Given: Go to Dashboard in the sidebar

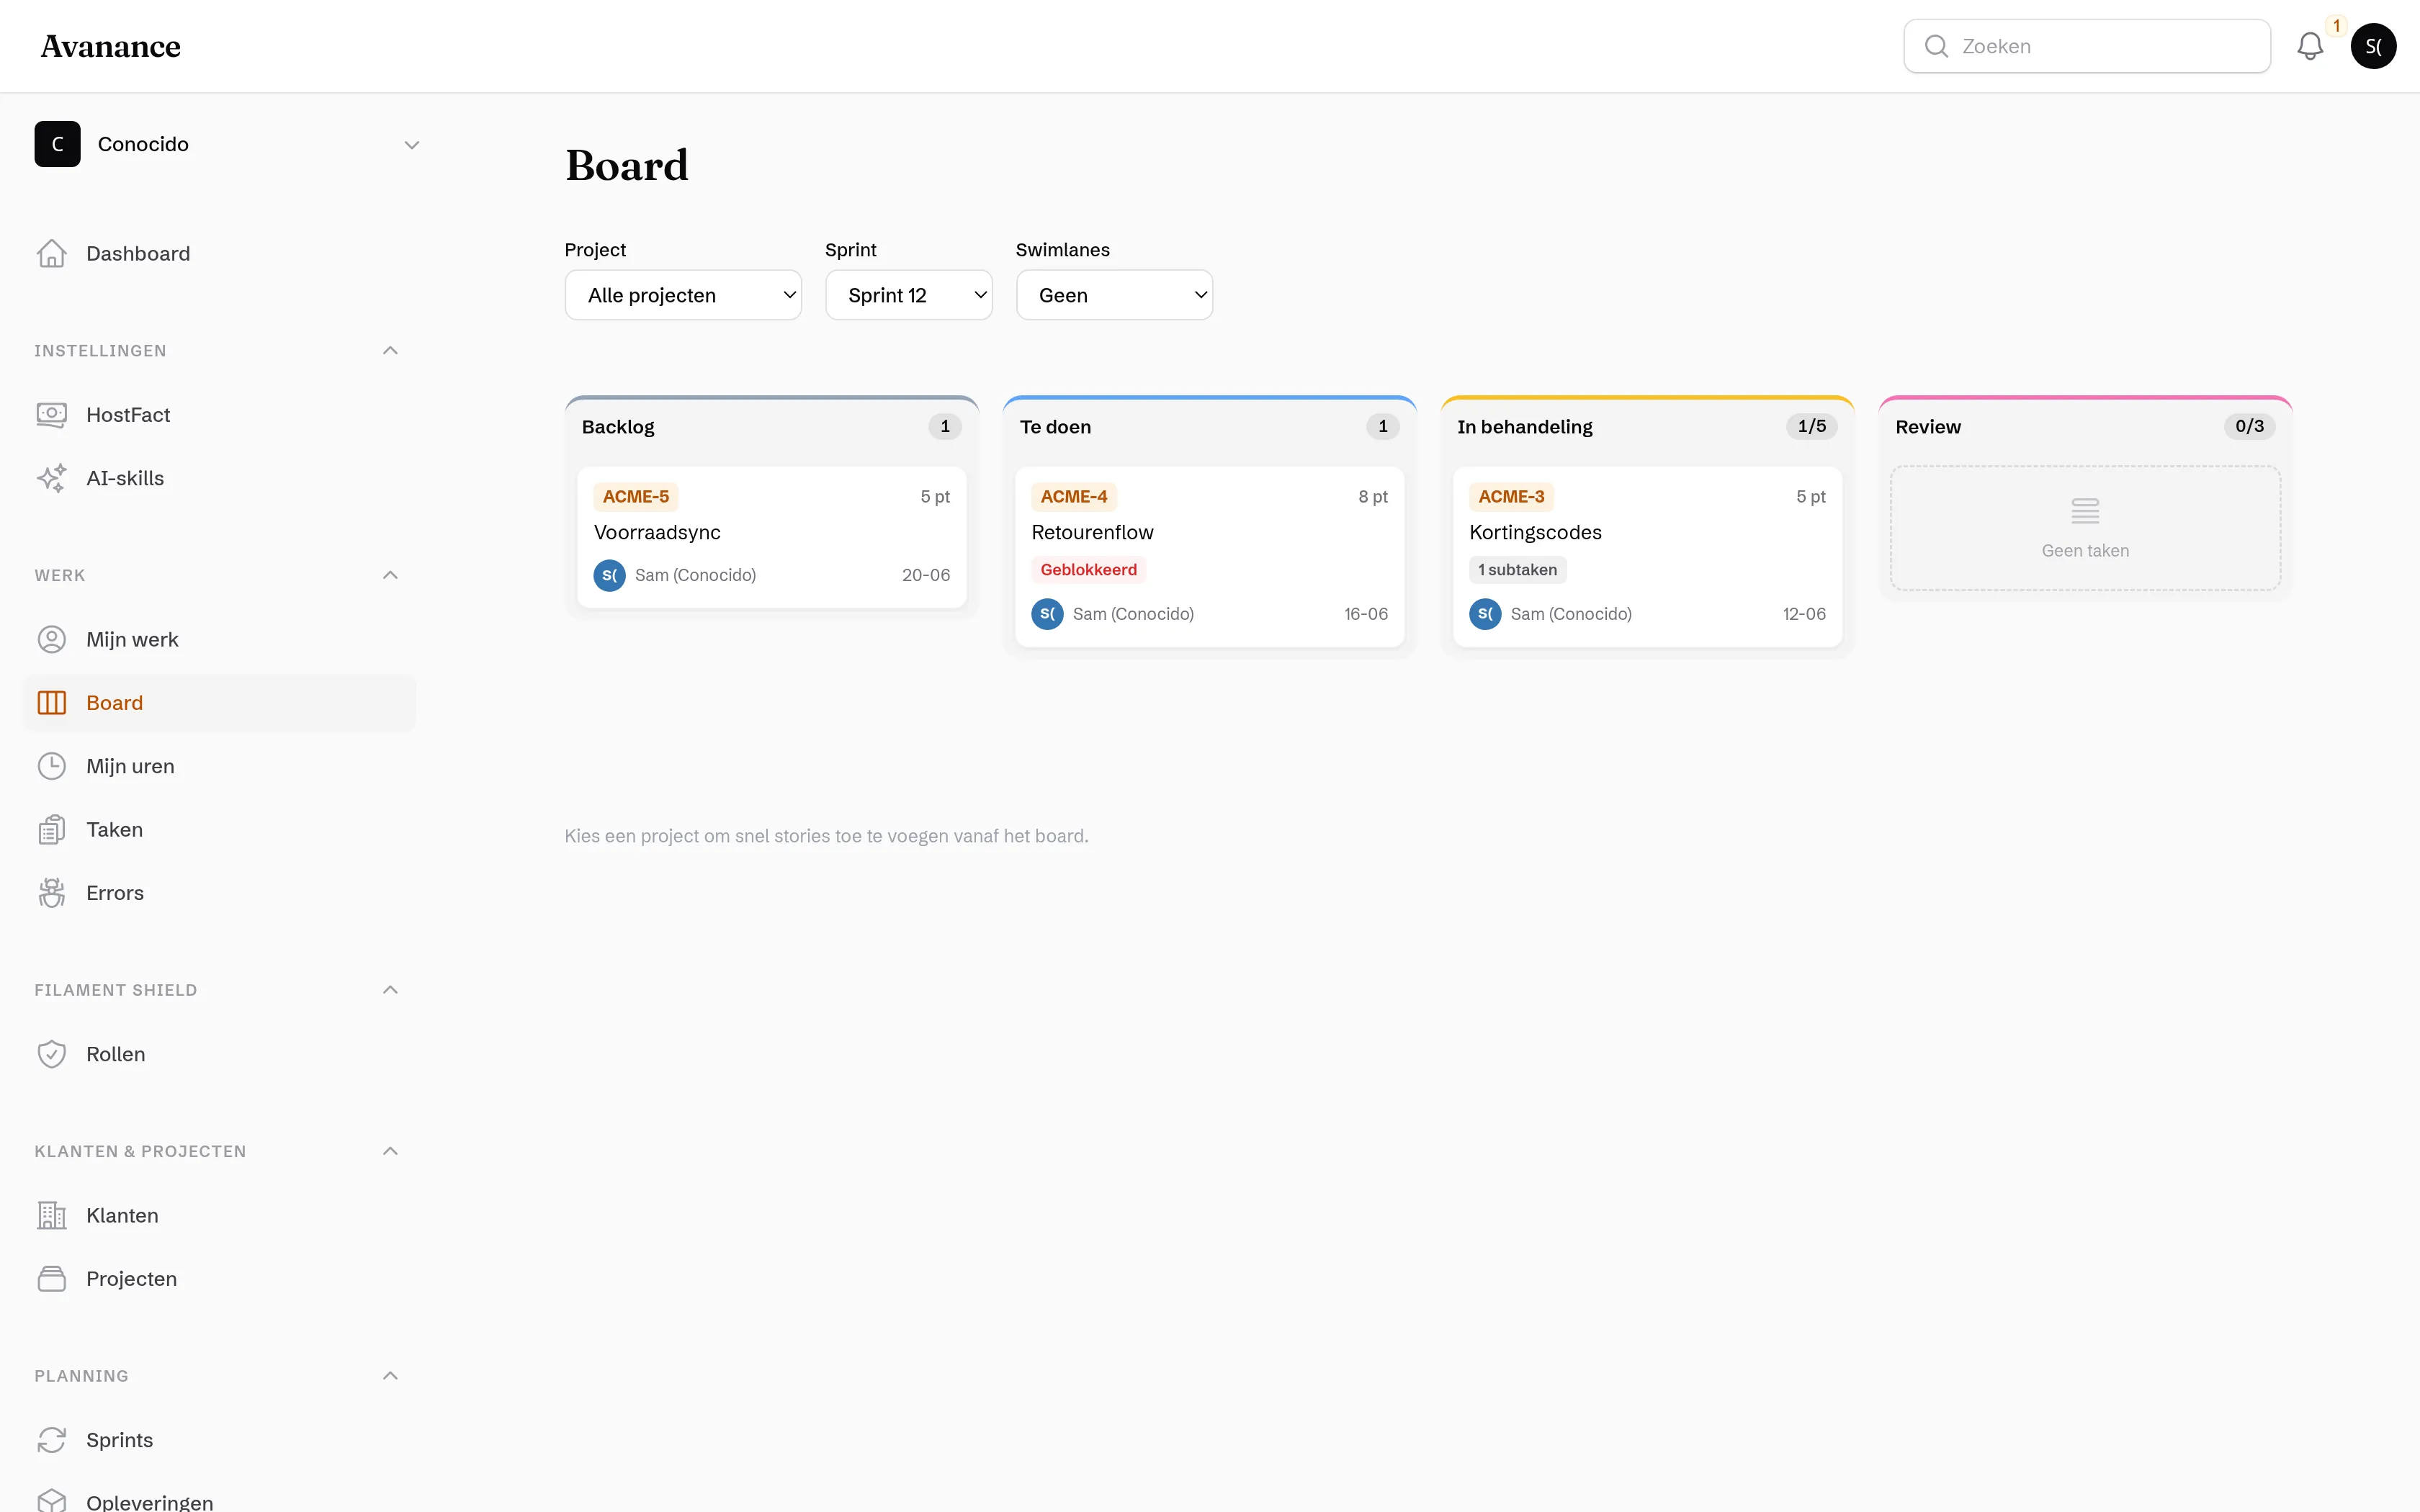Looking at the screenshot, I should click(x=219, y=253).
